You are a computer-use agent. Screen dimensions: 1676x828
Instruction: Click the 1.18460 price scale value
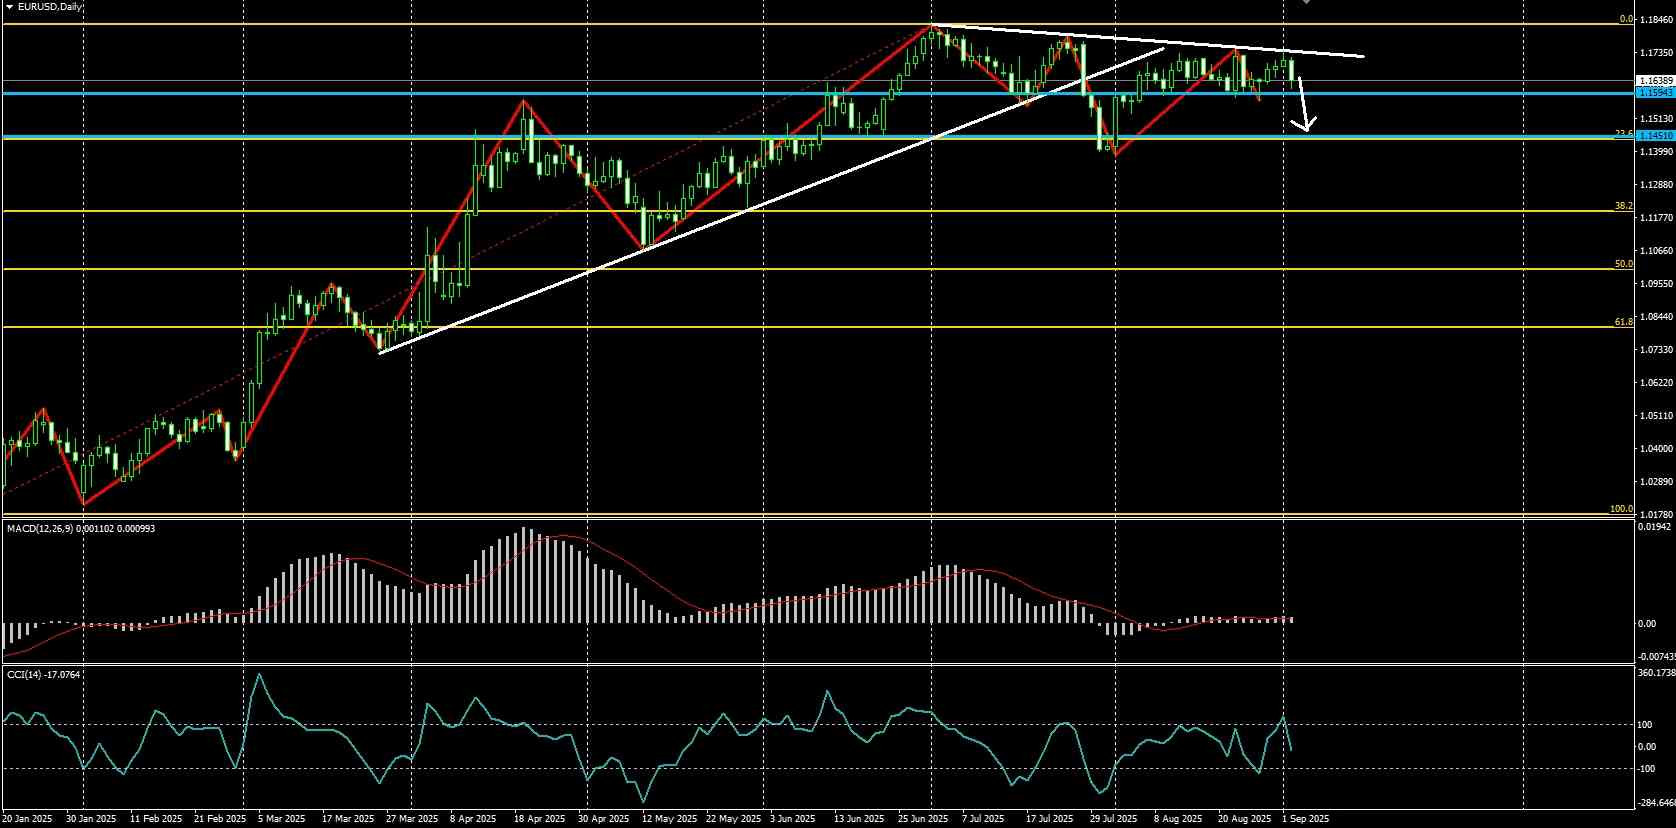(1655, 19)
